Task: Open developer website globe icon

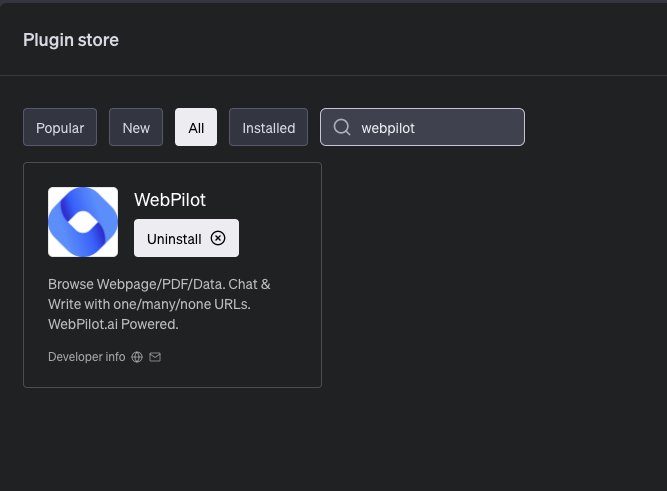Action: point(137,357)
